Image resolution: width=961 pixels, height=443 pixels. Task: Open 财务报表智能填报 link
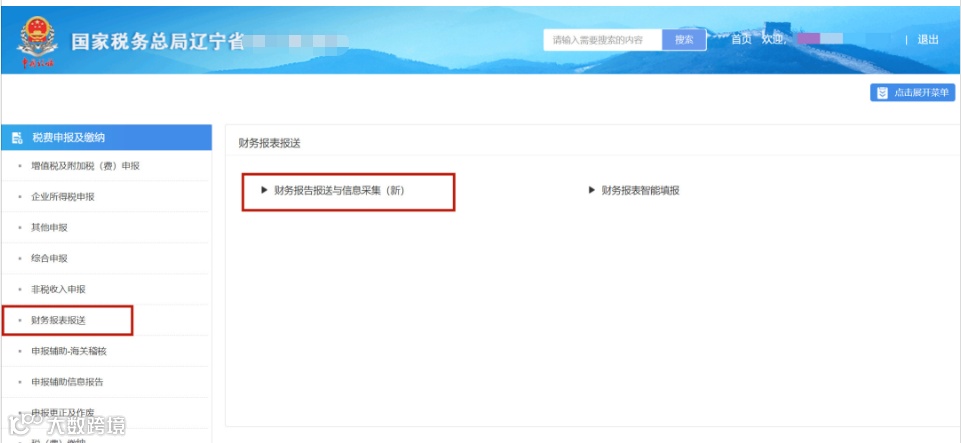point(640,191)
